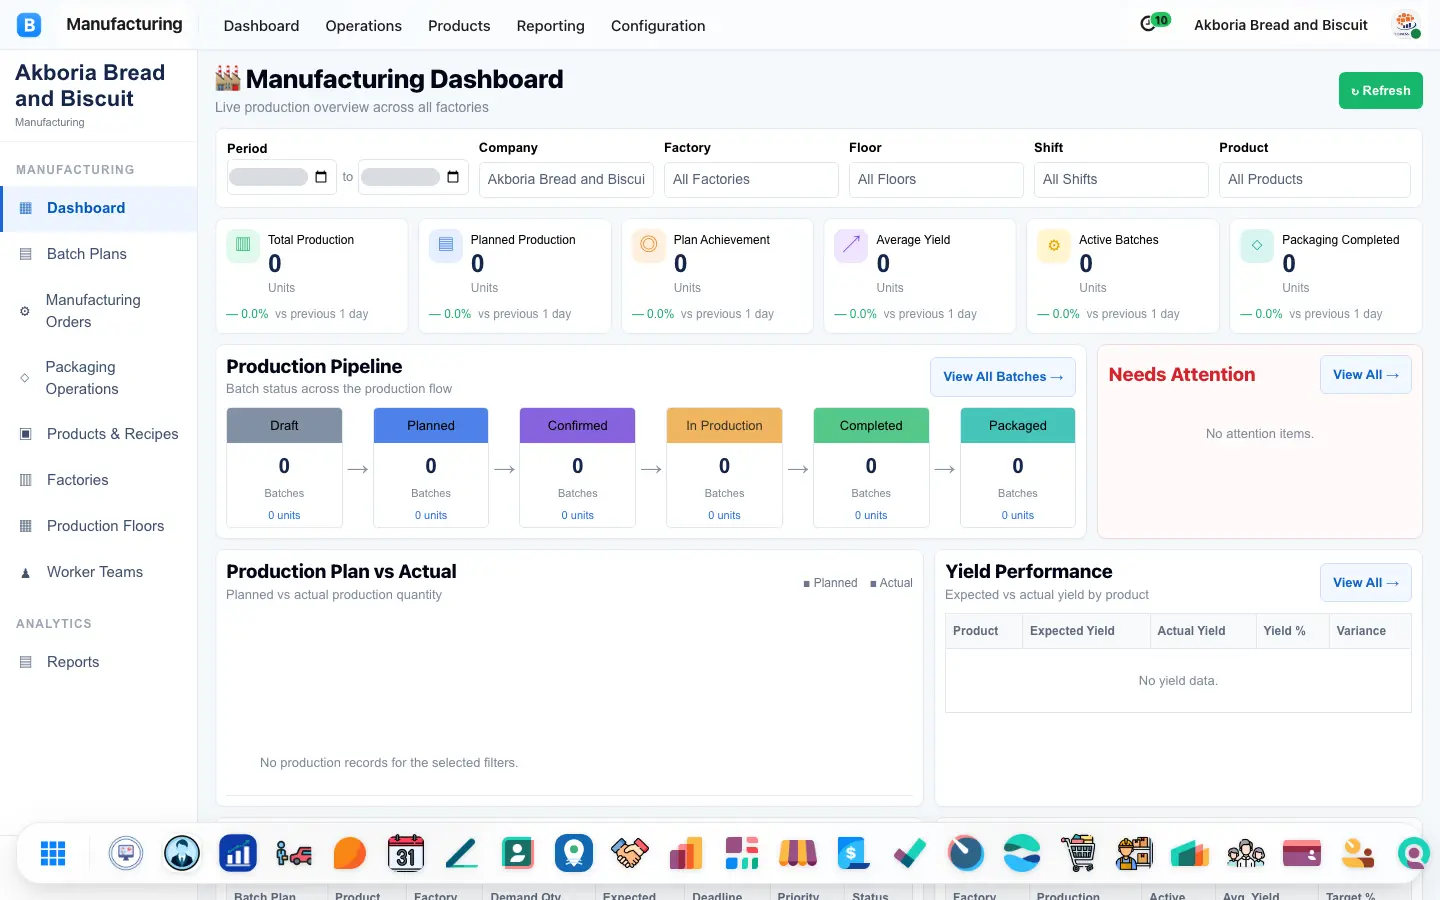Click the Packaged pipeline stage card
Screen dimensions: 1440x900
(1018, 467)
